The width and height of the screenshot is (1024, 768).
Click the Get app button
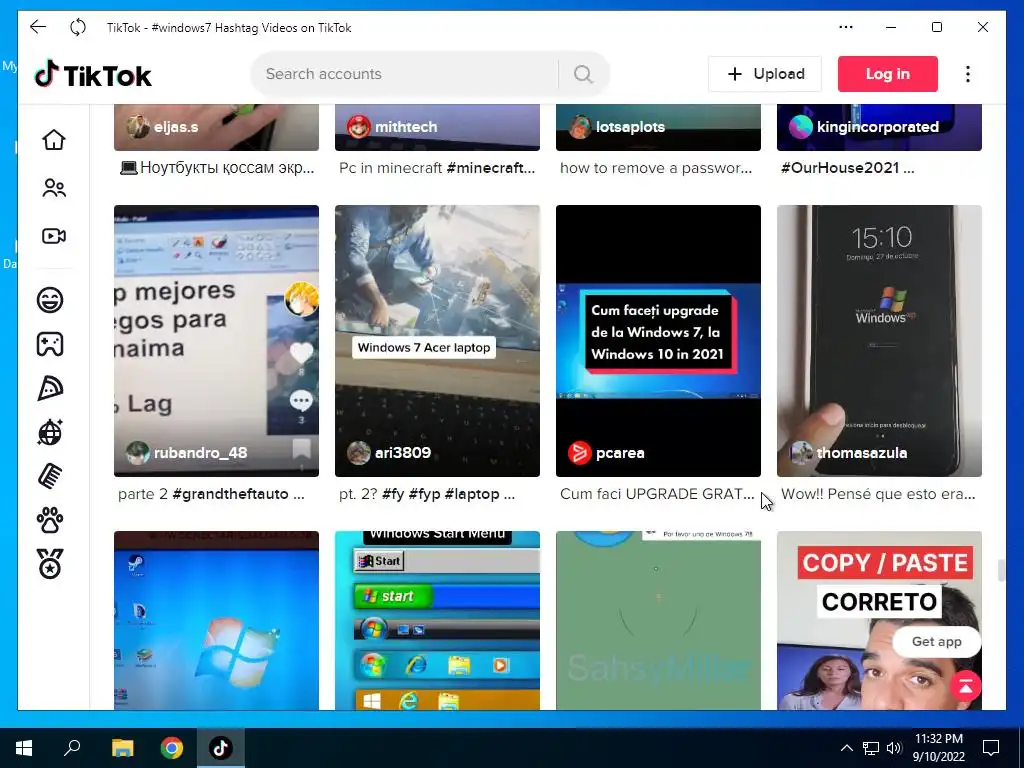coord(936,641)
